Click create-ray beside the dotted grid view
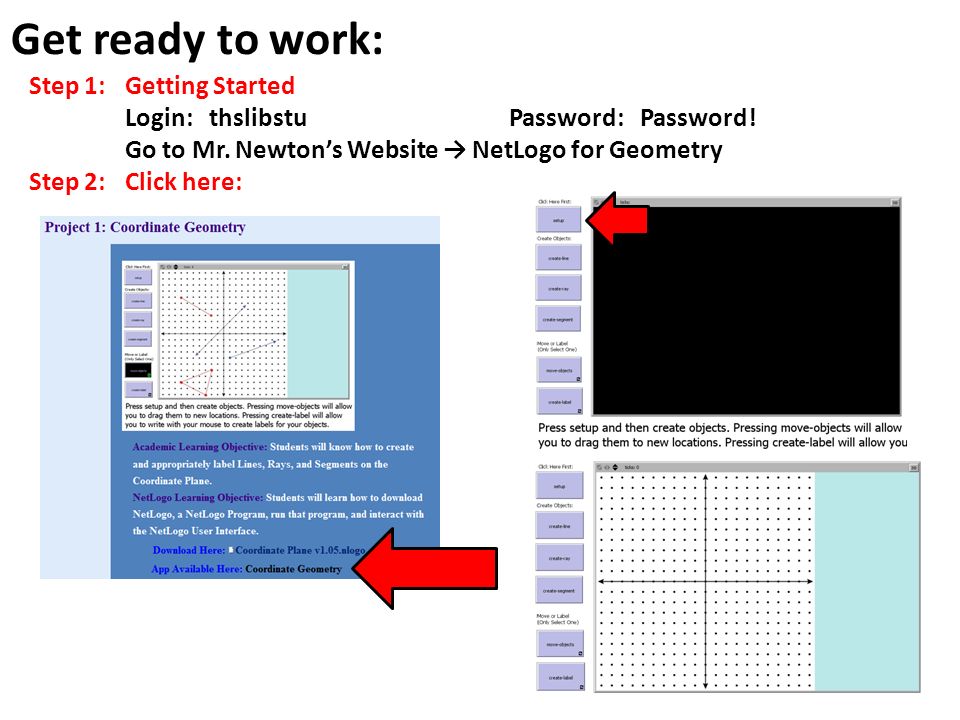The width and height of the screenshot is (960, 720). [x=560, y=558]
